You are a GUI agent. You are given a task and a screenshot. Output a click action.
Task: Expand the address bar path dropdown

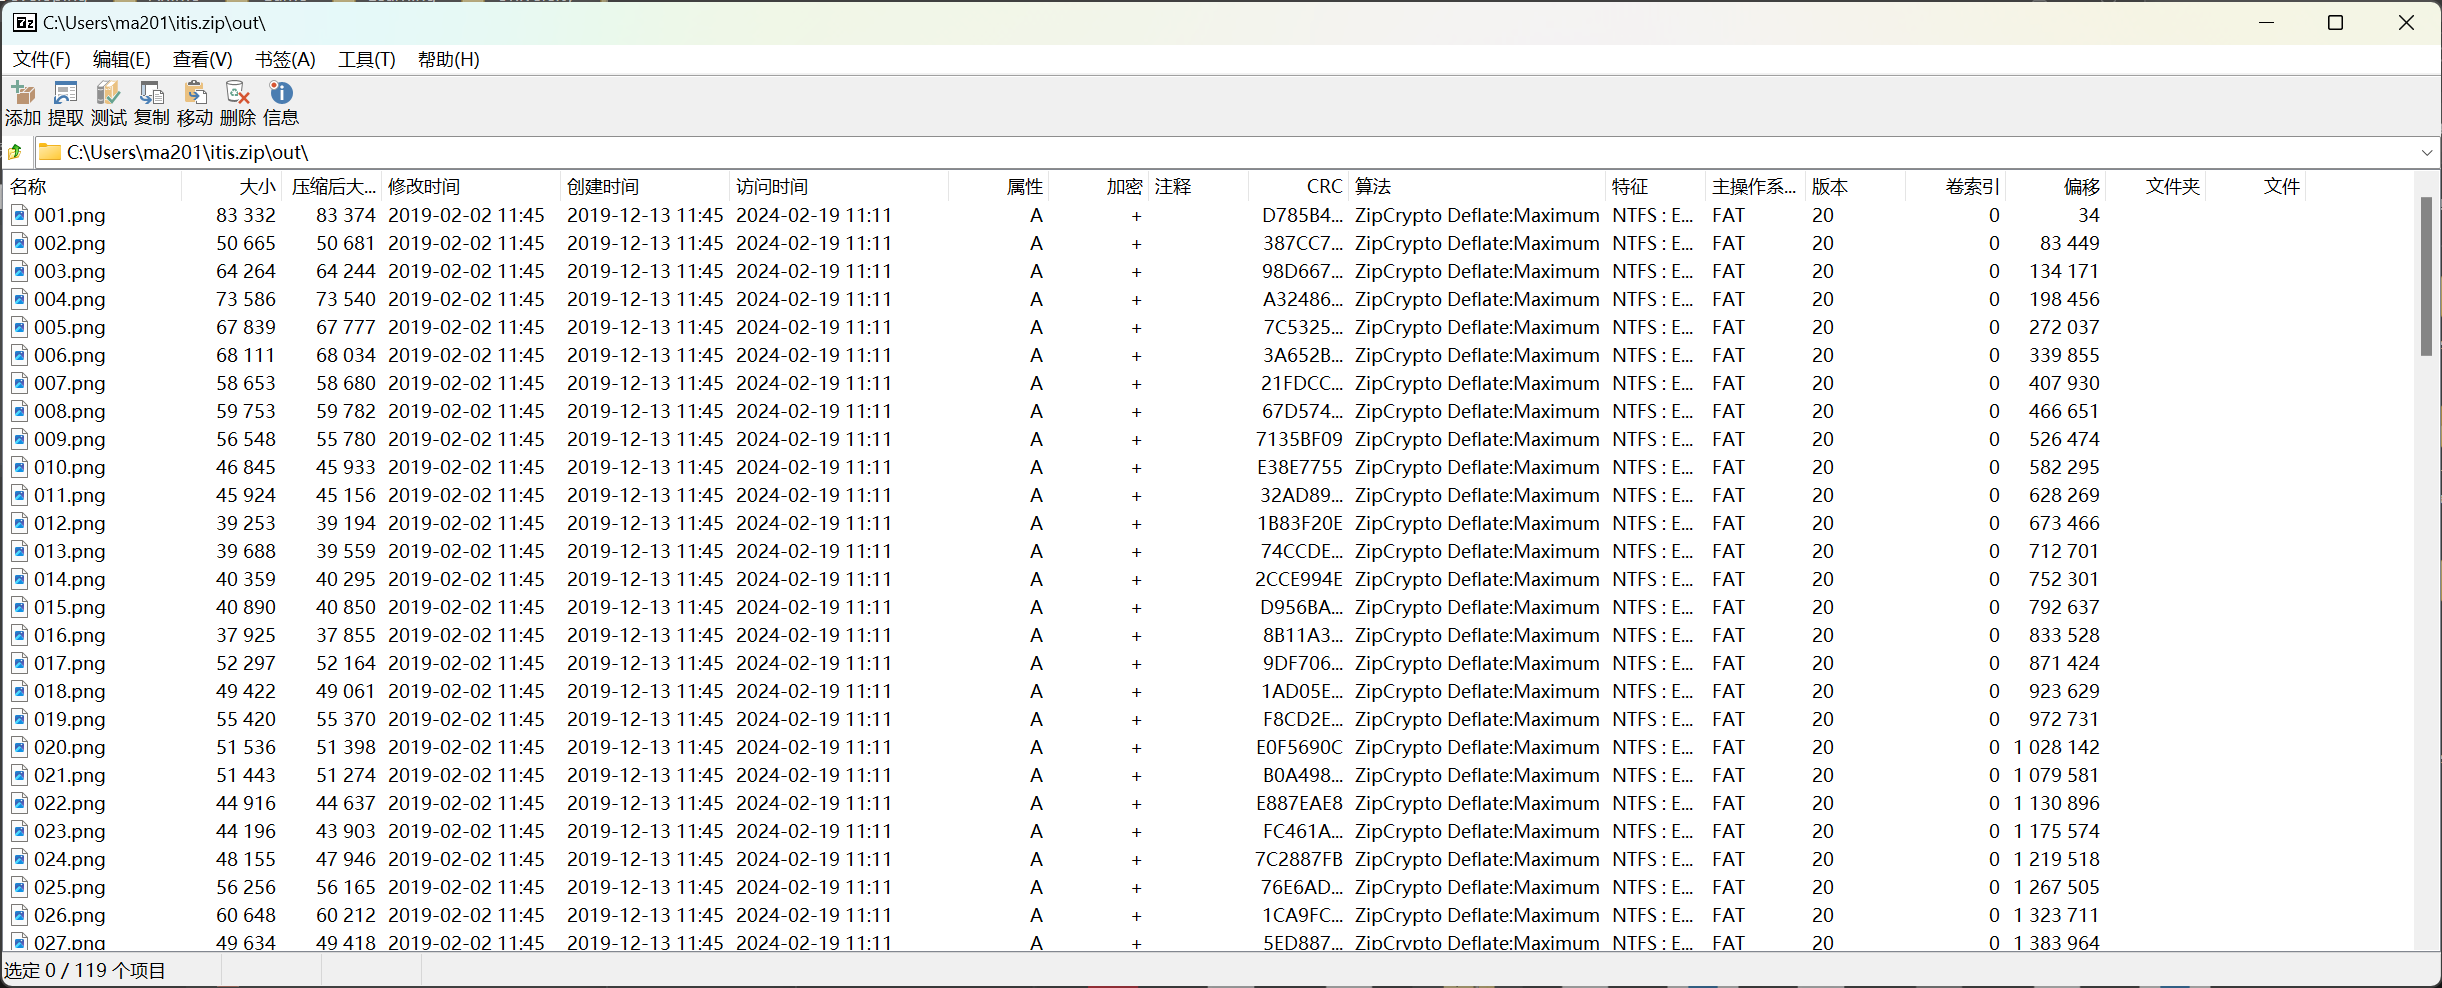(2426, 152)
